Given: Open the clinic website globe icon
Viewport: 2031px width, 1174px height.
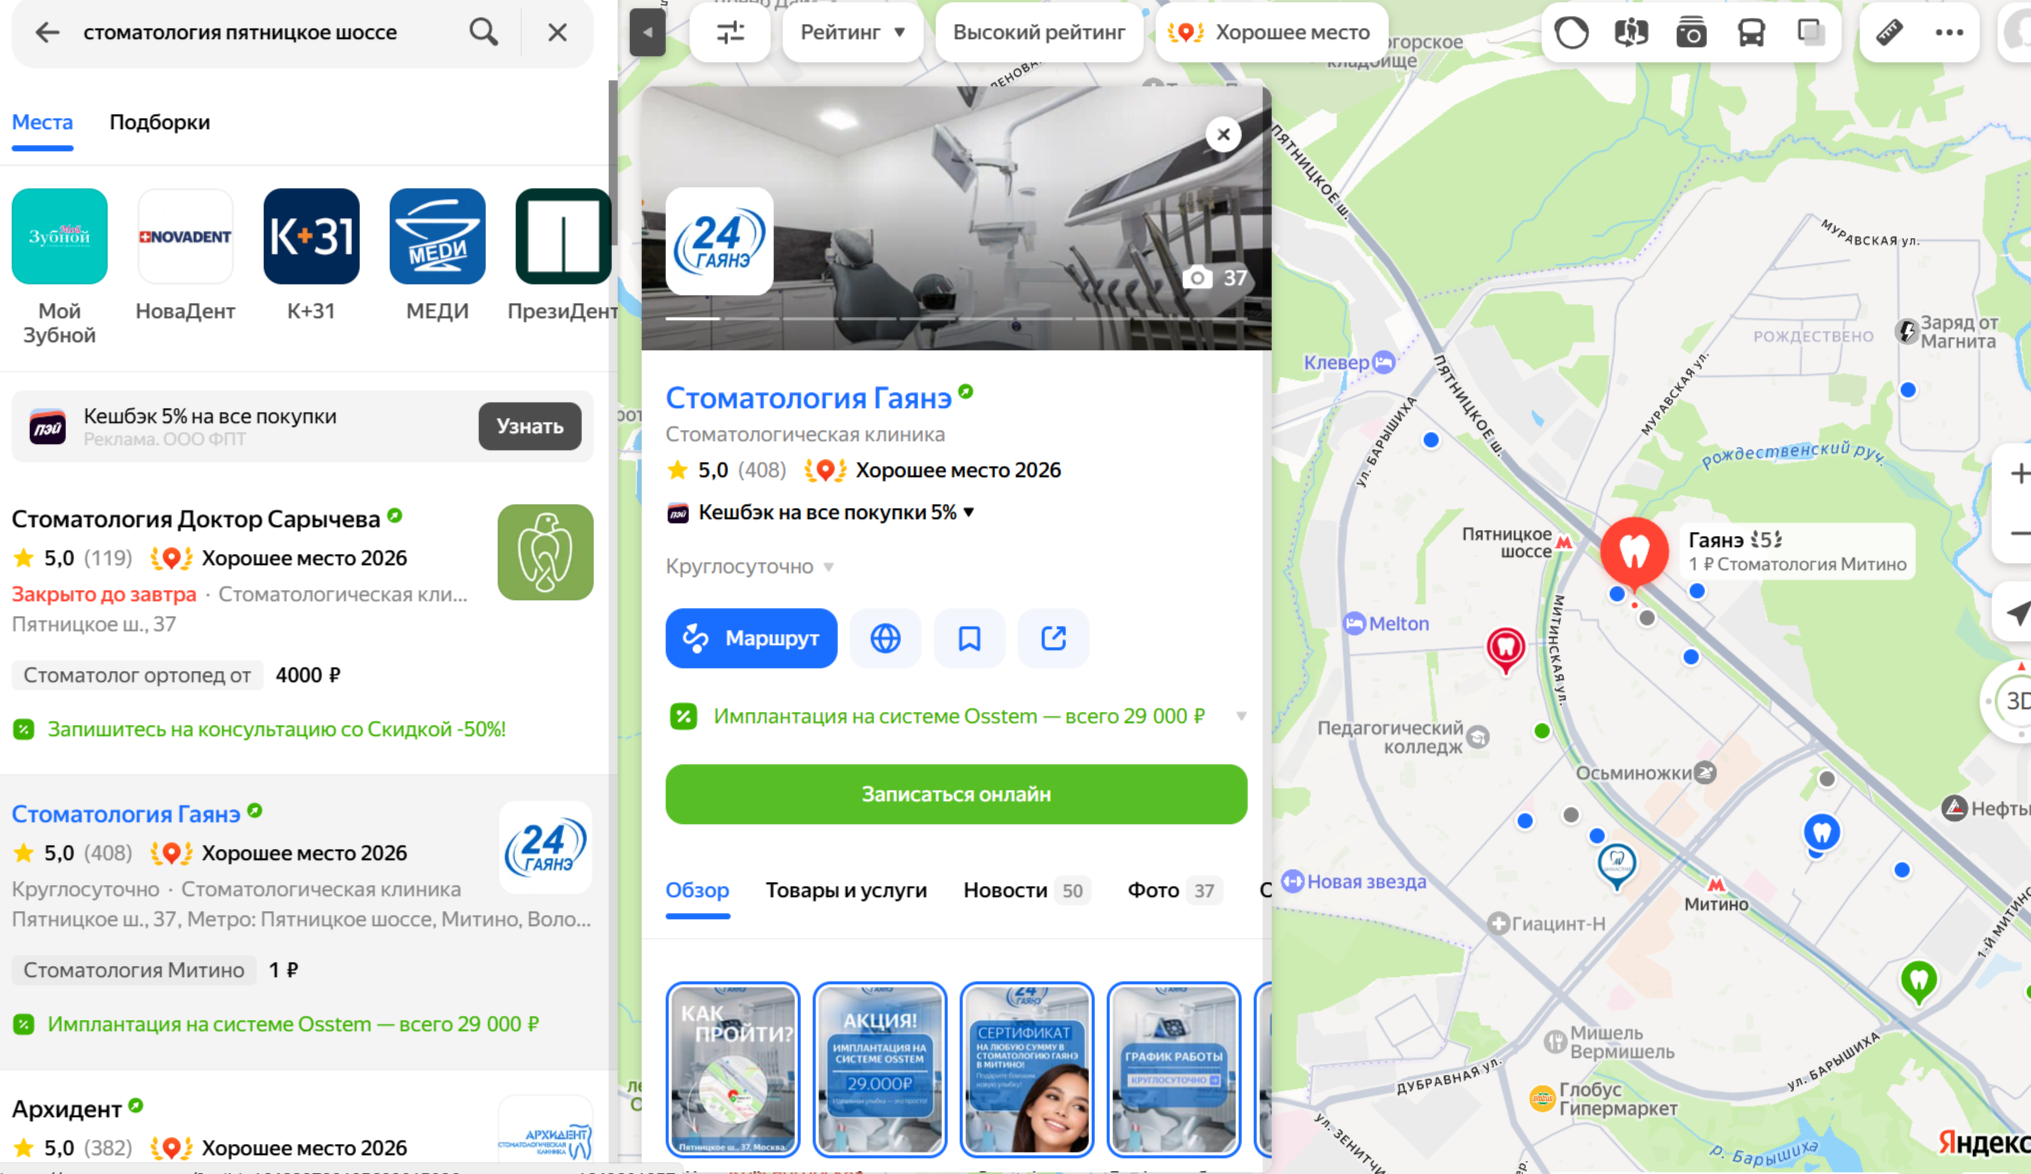Looking at the screenshot, I should (885, 638).
